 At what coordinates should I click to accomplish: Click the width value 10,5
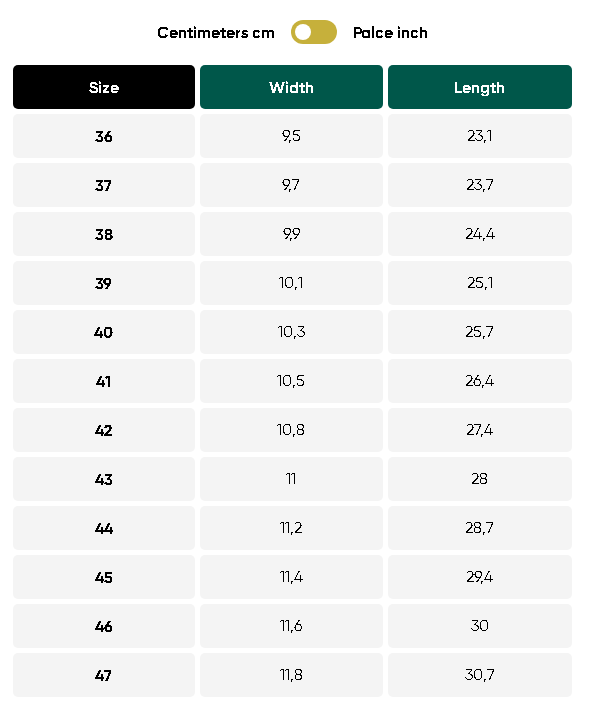[291, 381]
